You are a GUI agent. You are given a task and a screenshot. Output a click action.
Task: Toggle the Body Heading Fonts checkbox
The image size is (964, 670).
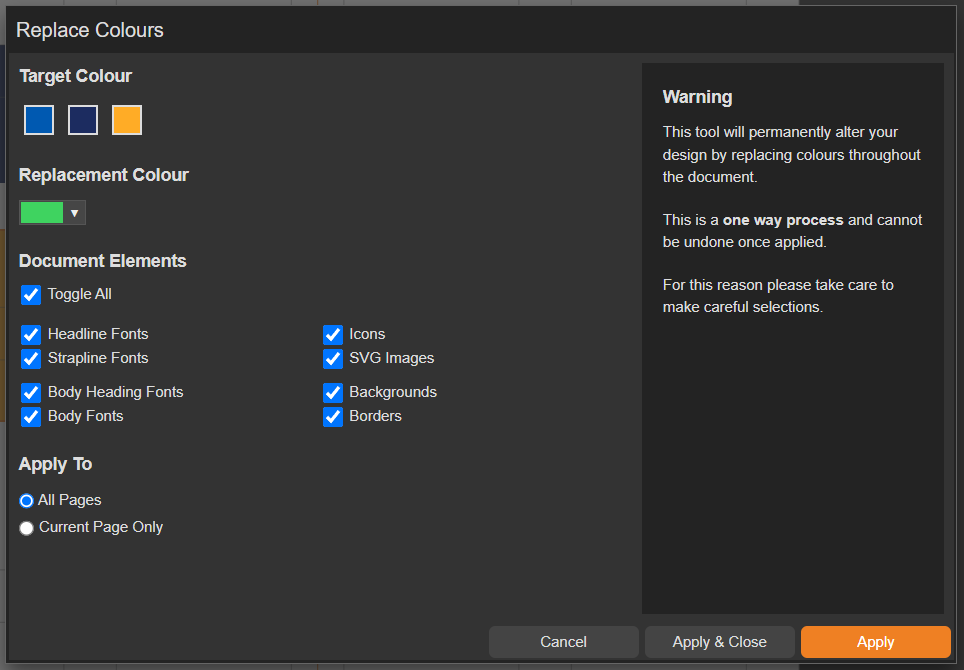31,393
